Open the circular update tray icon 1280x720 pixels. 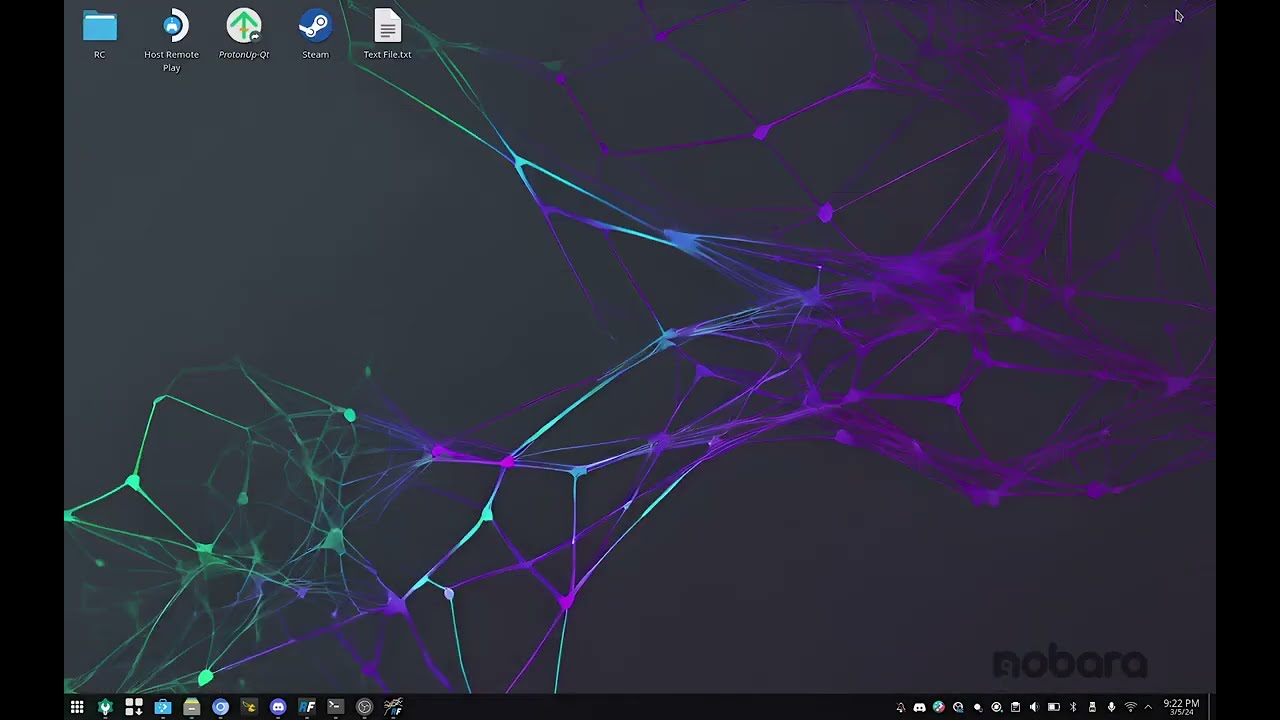point(996,707)
